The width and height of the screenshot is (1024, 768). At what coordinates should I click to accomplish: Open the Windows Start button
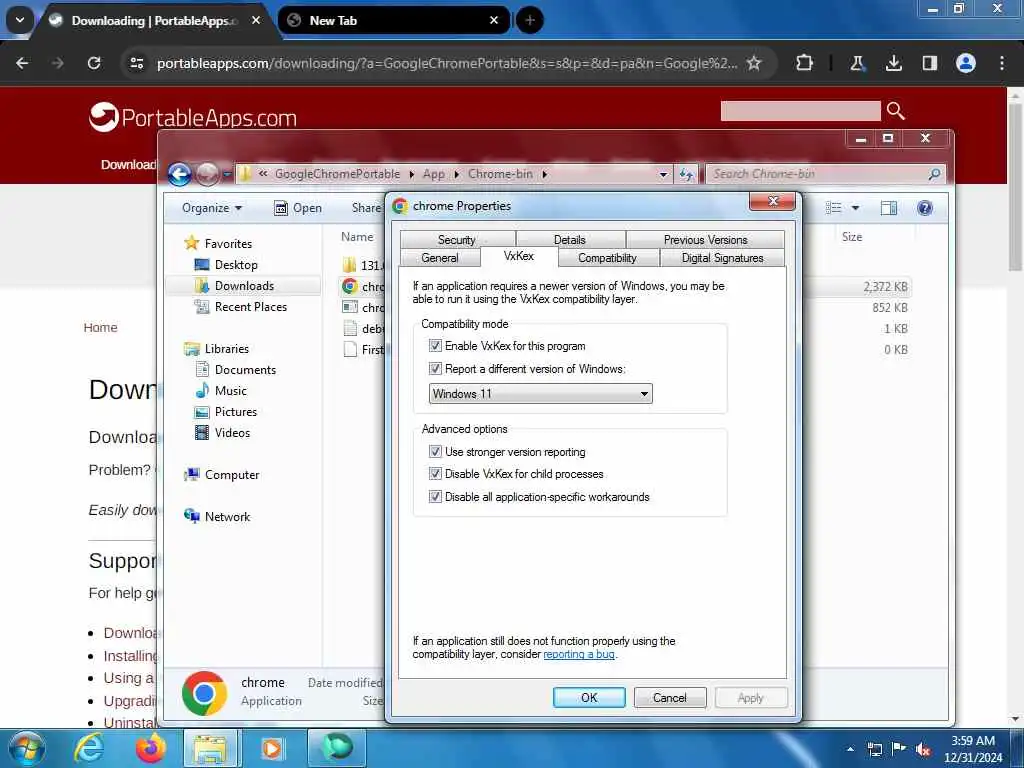[x=27, y=748]
